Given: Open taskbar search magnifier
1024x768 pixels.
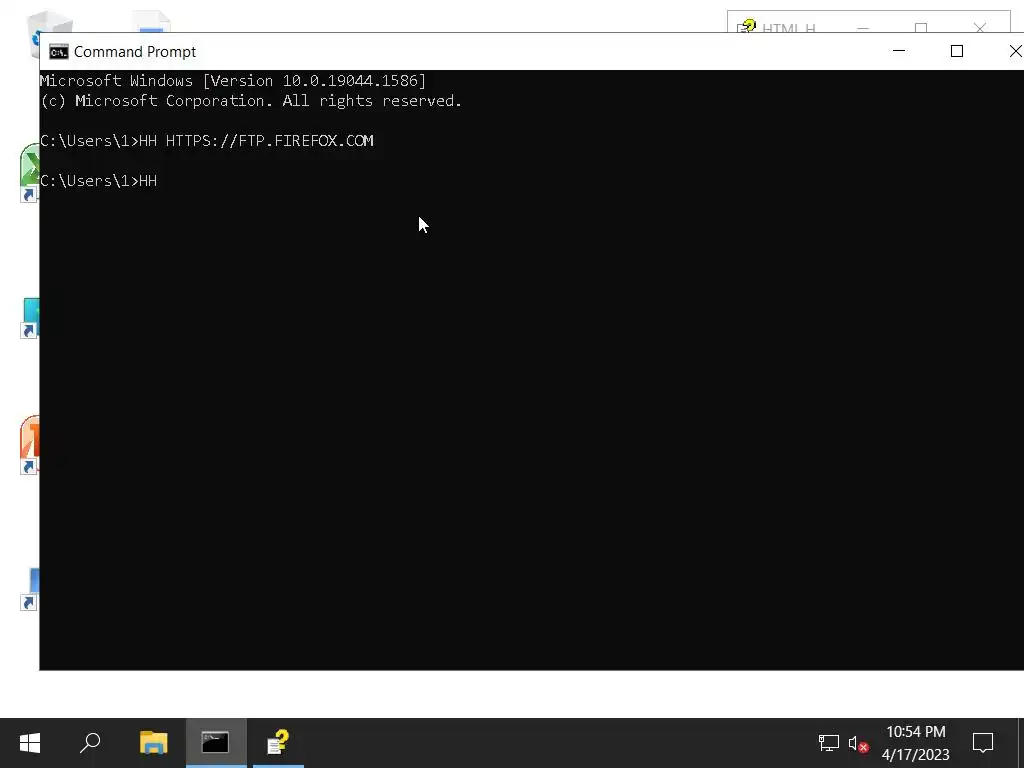Looking at the screenshot, I should (90, 743).
